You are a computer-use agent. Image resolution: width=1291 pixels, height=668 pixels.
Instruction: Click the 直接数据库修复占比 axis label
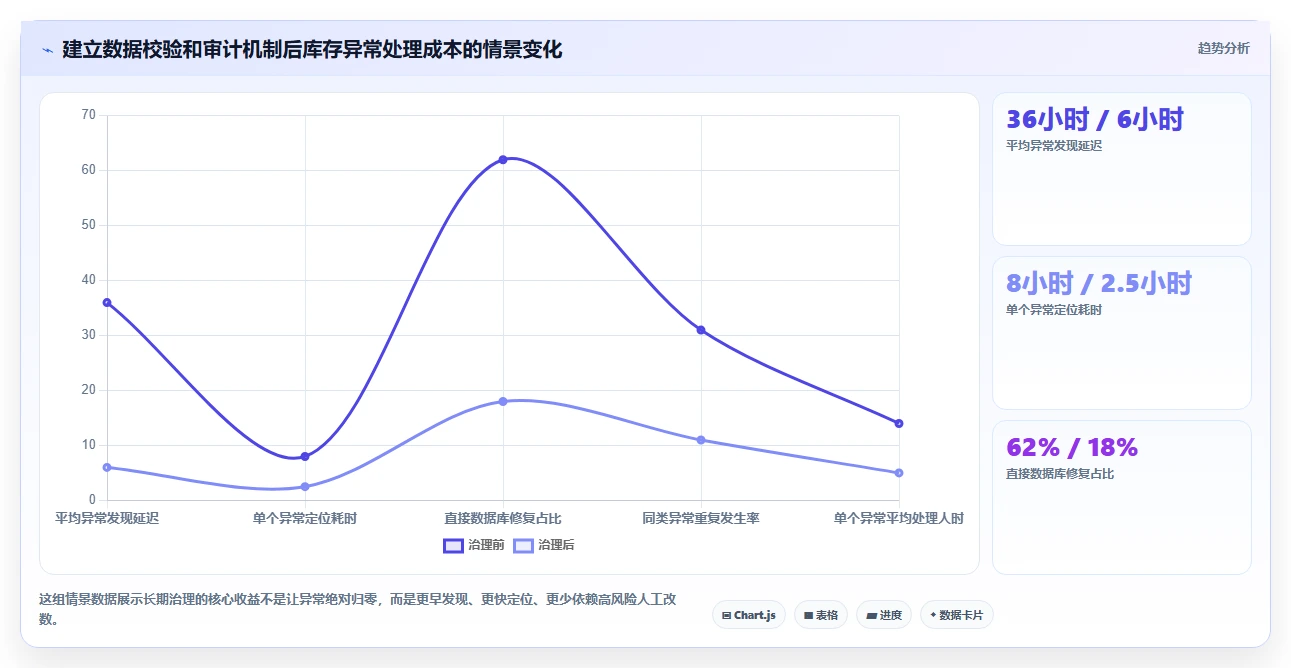(503, 518)
